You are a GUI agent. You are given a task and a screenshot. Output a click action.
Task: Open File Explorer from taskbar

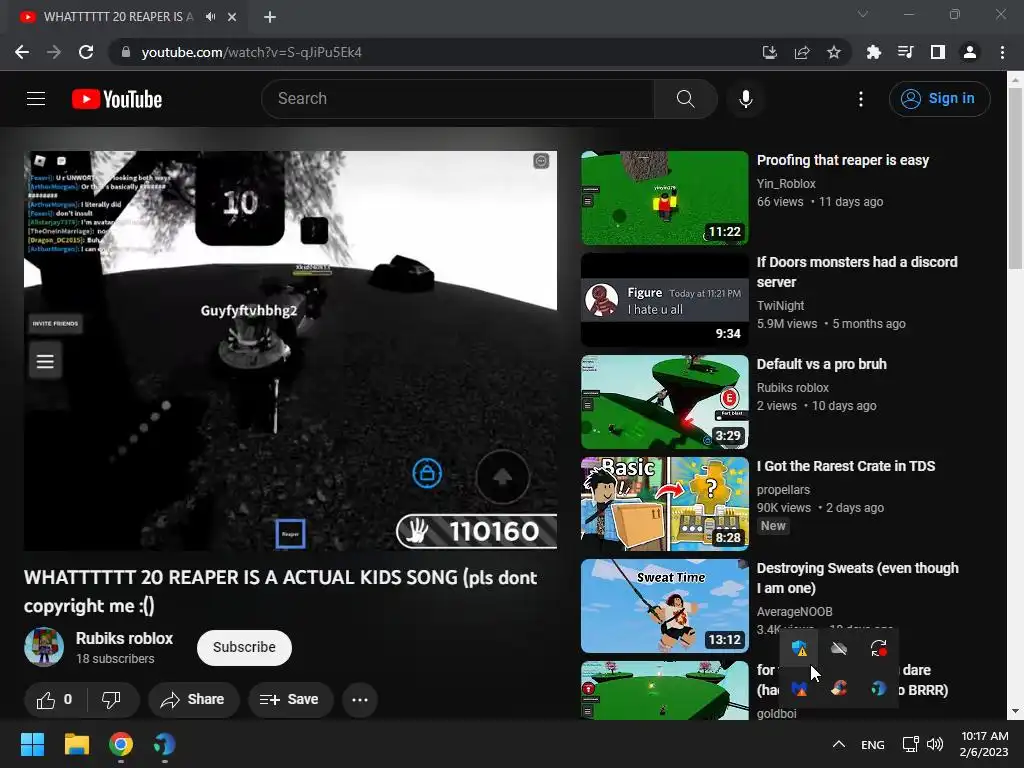(76, 744)
